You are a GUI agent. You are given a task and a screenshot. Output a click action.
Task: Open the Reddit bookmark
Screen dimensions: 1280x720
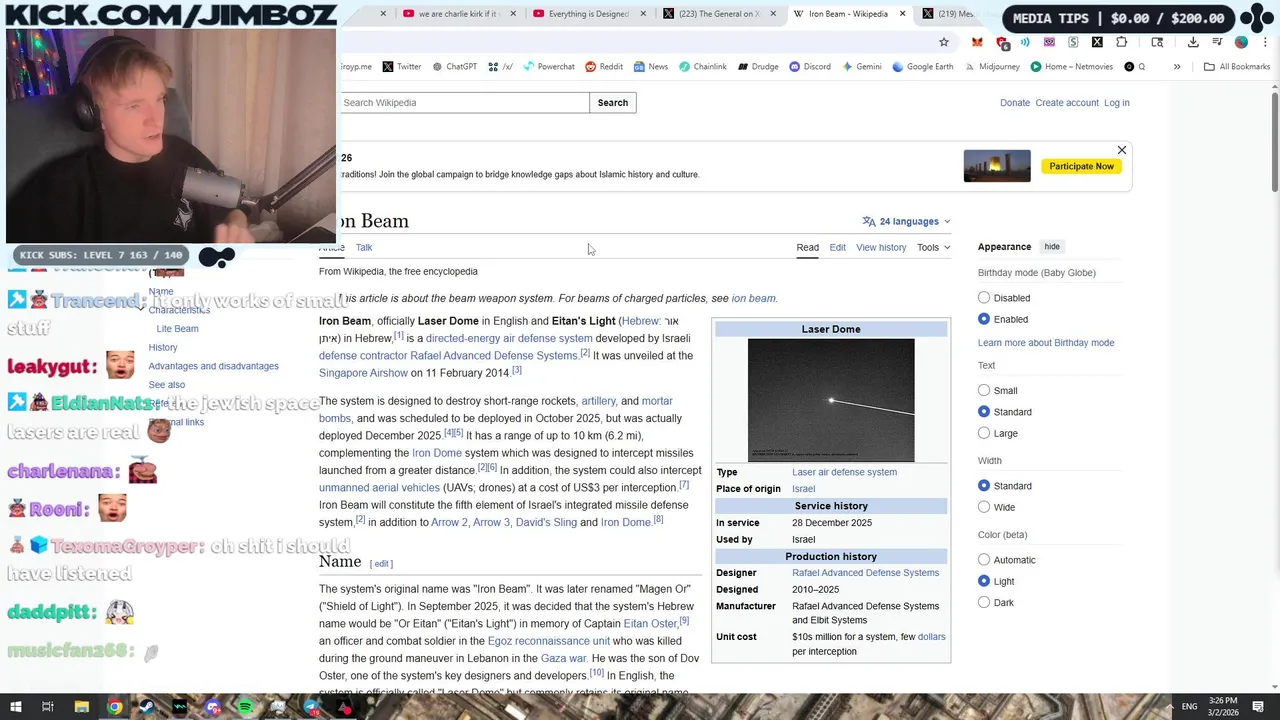tap(604, 67)
